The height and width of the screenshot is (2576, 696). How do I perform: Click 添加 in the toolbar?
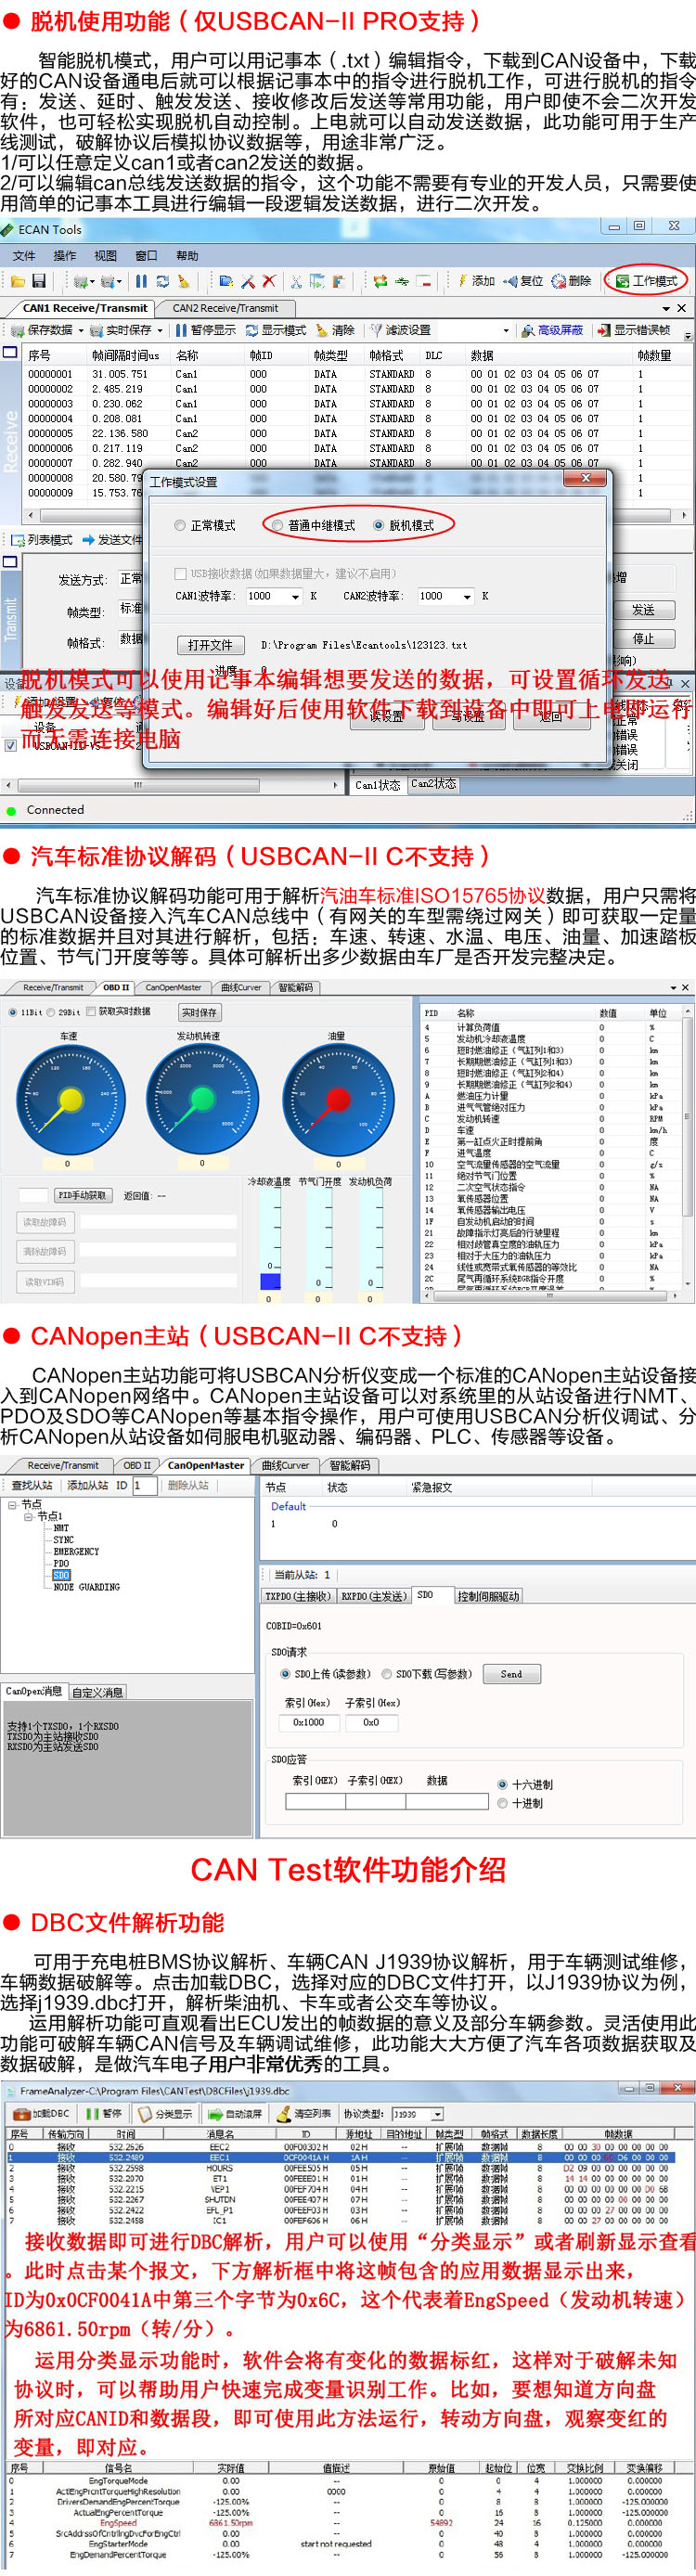point(476,281)
